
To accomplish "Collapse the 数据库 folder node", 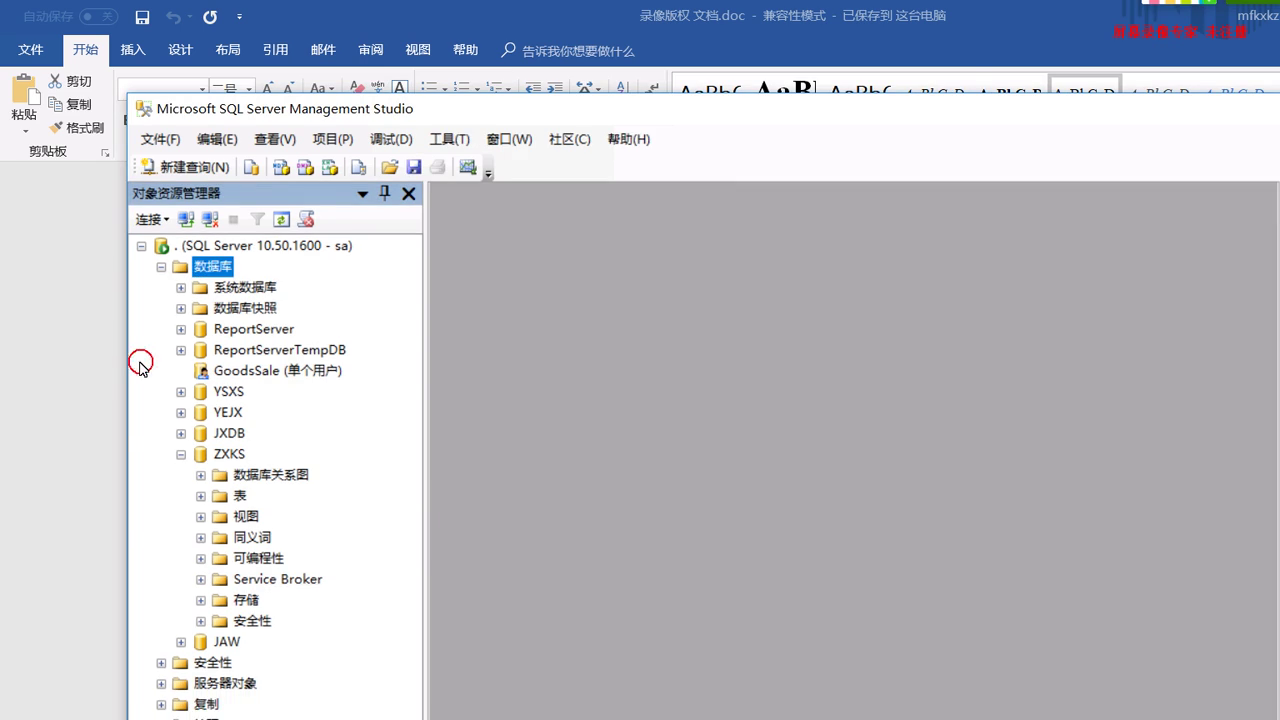I will coord(161,267).
